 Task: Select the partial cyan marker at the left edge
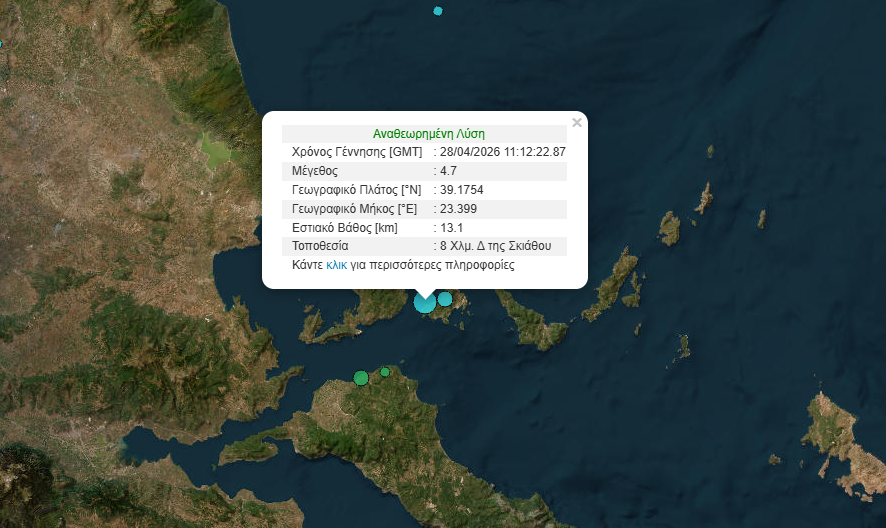(x=1, y=43)
